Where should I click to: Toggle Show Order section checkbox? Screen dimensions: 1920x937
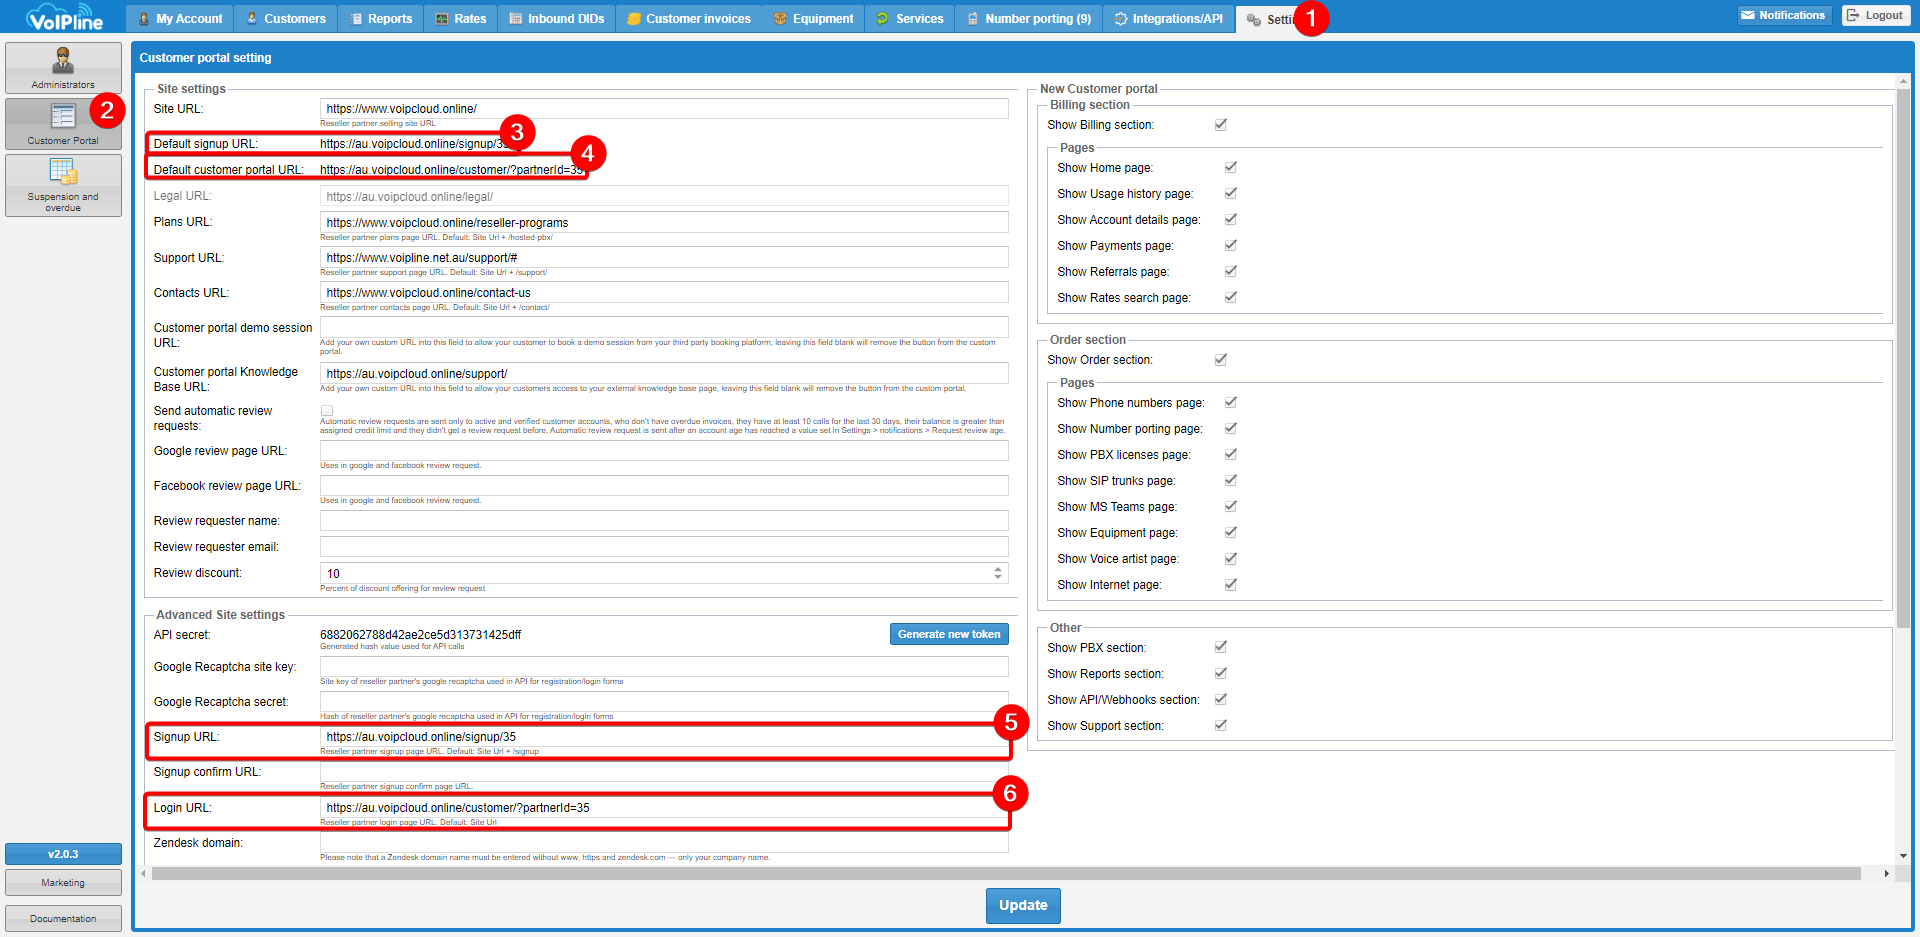[1221, 360]
